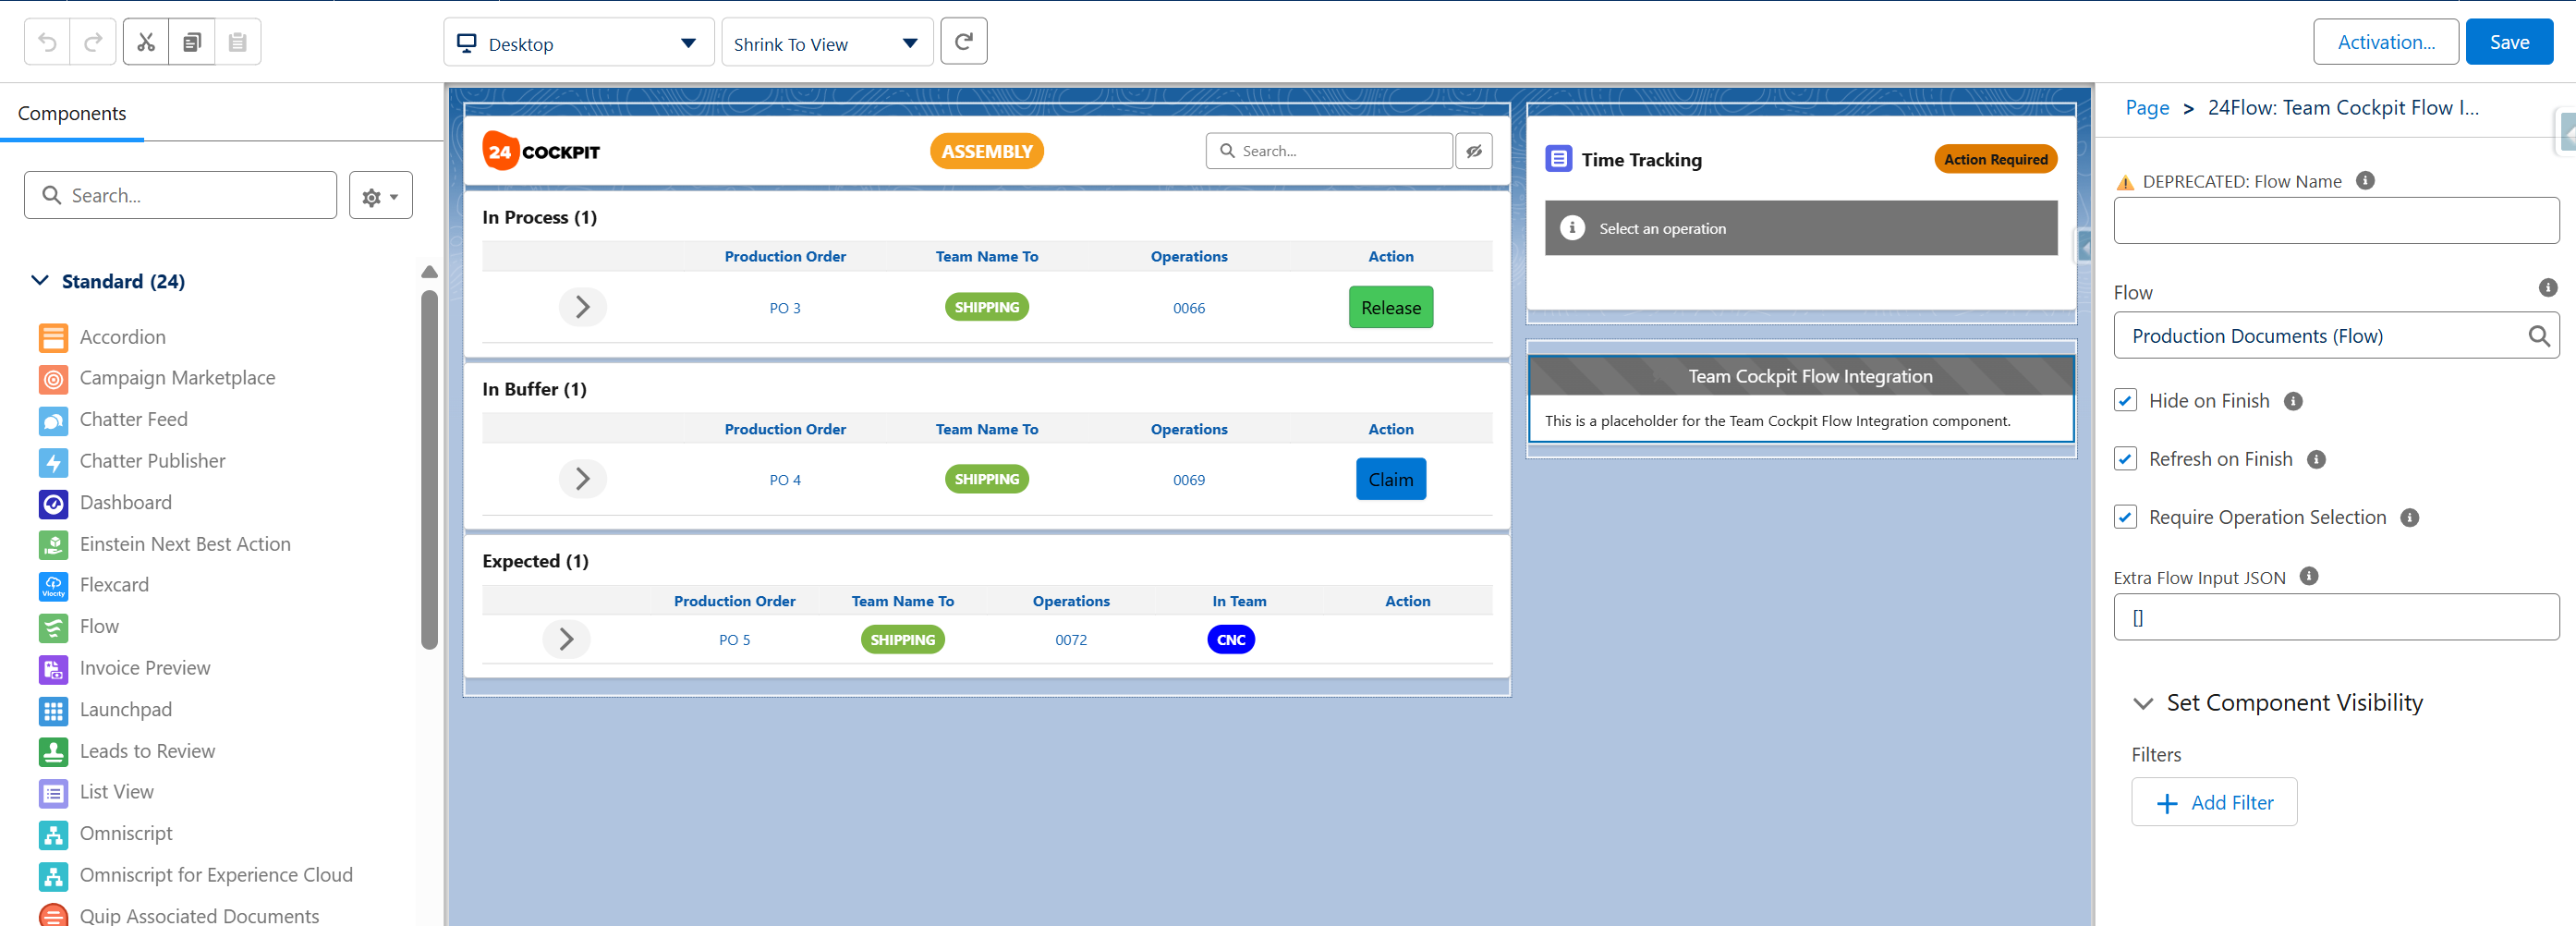Click the PO 5 production order link
The width and height of the screenshot is (2576, 926).
[x=734, y=640]
